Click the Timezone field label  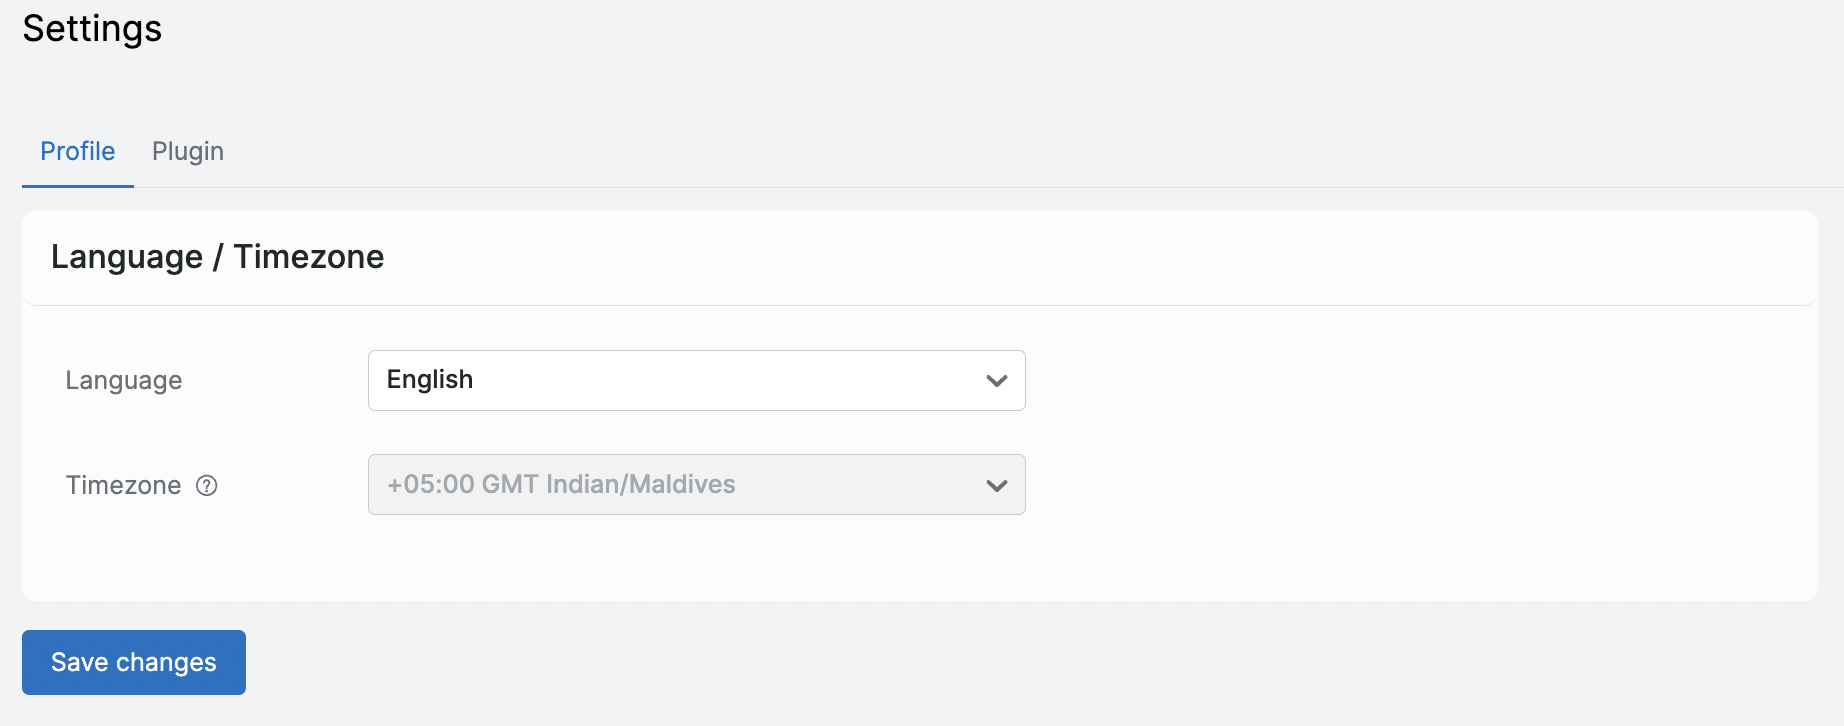click(x=123, y=486)
